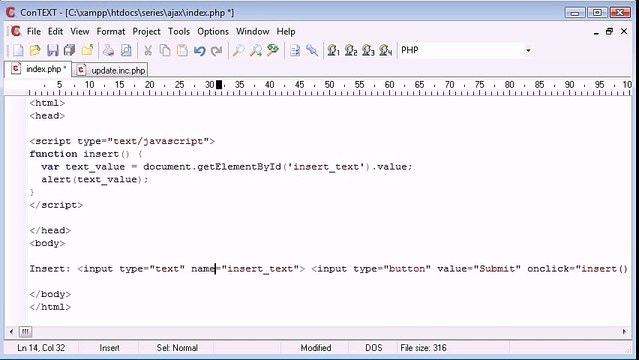This screenshot has width=639, height=360.
Task: Click the Save All icon
Action: tap(70, 51)
